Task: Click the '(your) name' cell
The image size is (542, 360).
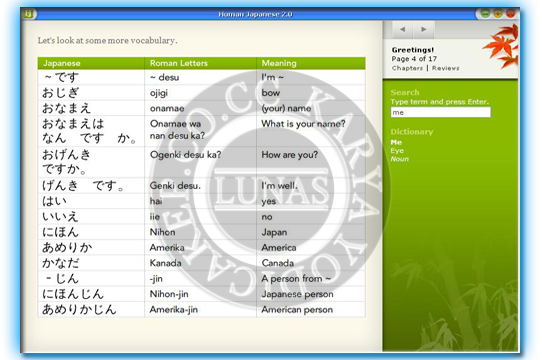Action: click(x=311, y=108)
